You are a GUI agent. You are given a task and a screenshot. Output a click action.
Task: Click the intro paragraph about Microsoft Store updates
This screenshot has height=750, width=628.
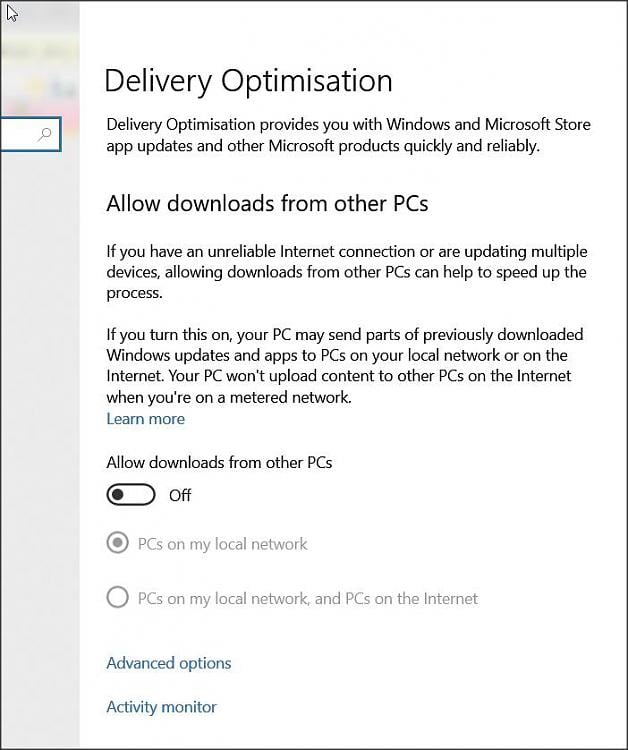[x=347, y=135]
